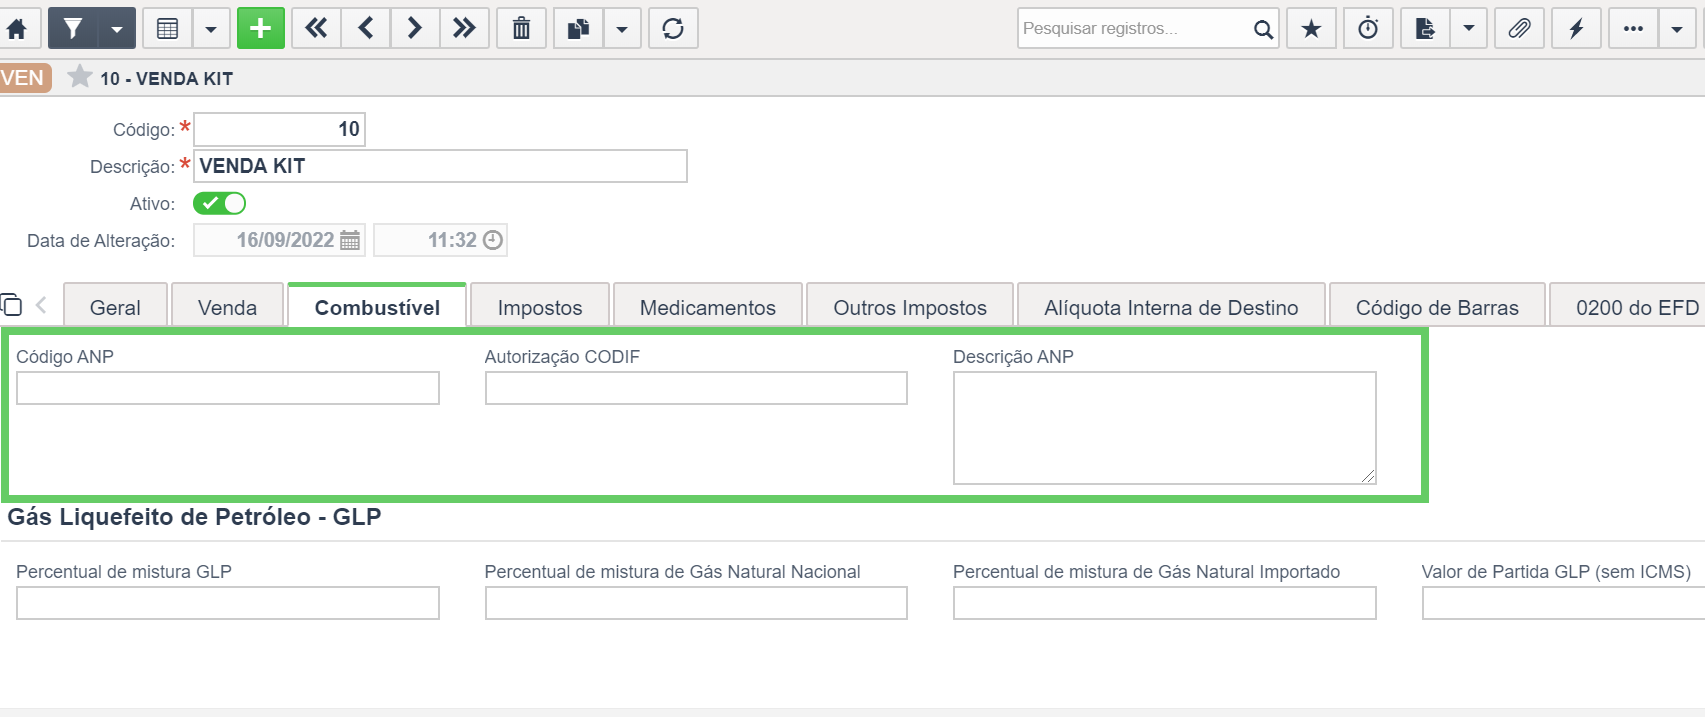Viewport: 1705px width, 717px height.
Task: Expand the duplicate options dropdown arrow
Action: pyautogui.click(x=622, y=28)
